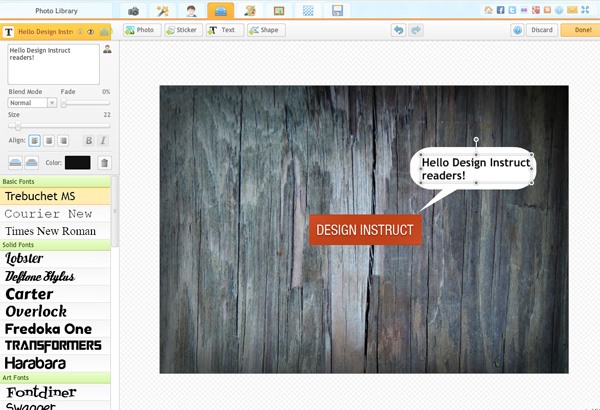Screen dimensions: 600x410
Task: Toggle text layer visibility eye icon
Action: click(x=91, y=32)
